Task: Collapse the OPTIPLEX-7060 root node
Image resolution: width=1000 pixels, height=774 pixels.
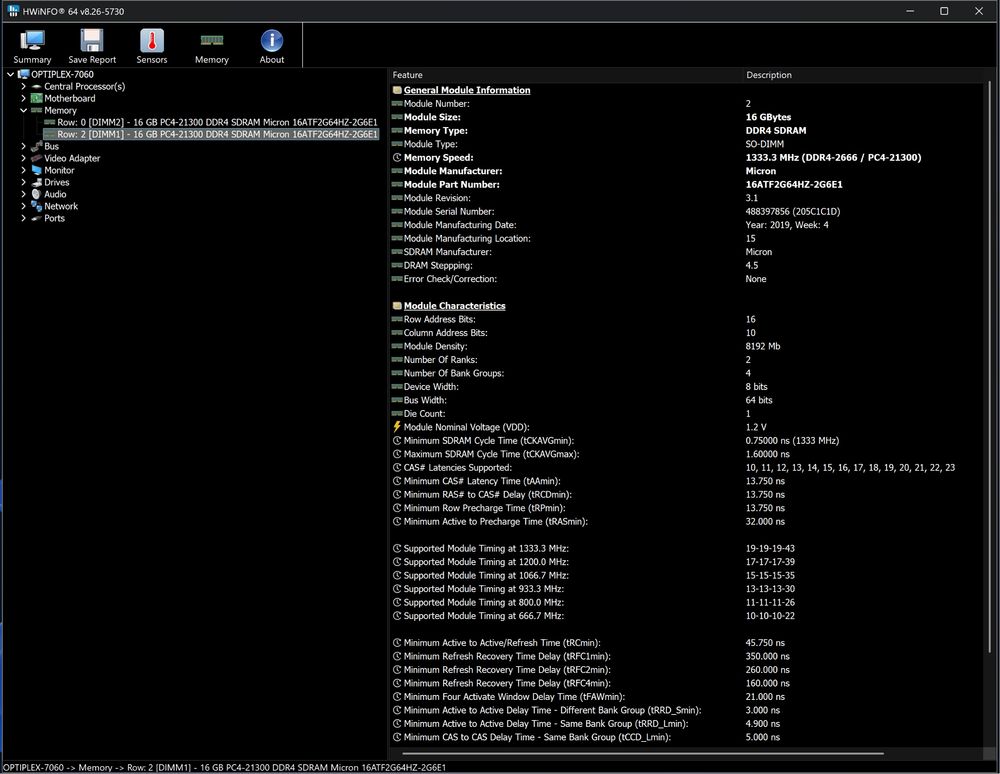Action: (10, 75)
